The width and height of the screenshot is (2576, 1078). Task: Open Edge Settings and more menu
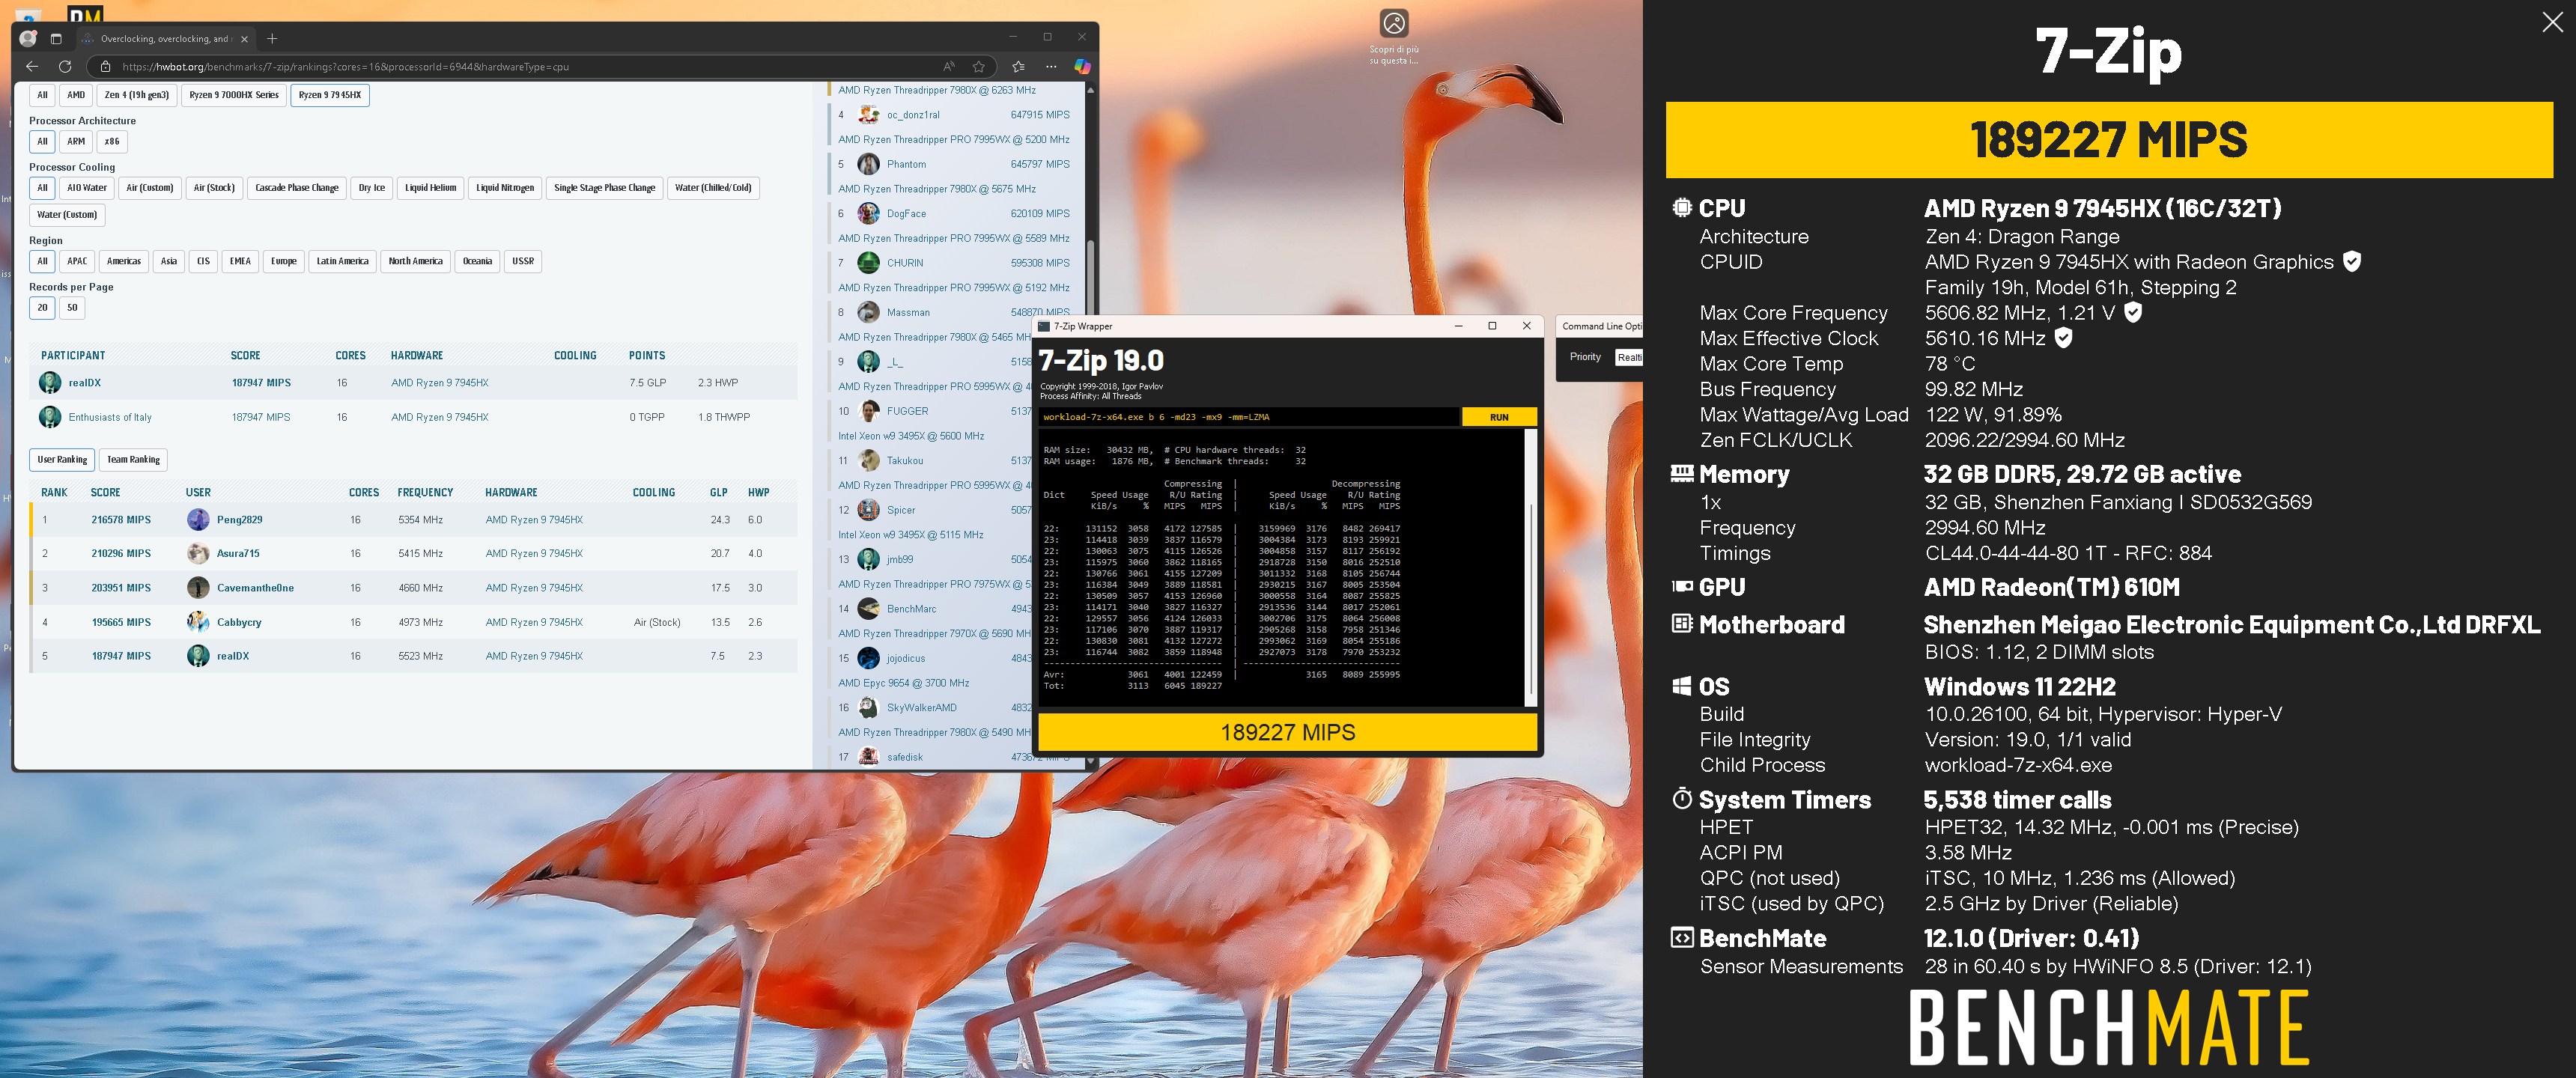pyautogui.click(x=1051, y=66)
